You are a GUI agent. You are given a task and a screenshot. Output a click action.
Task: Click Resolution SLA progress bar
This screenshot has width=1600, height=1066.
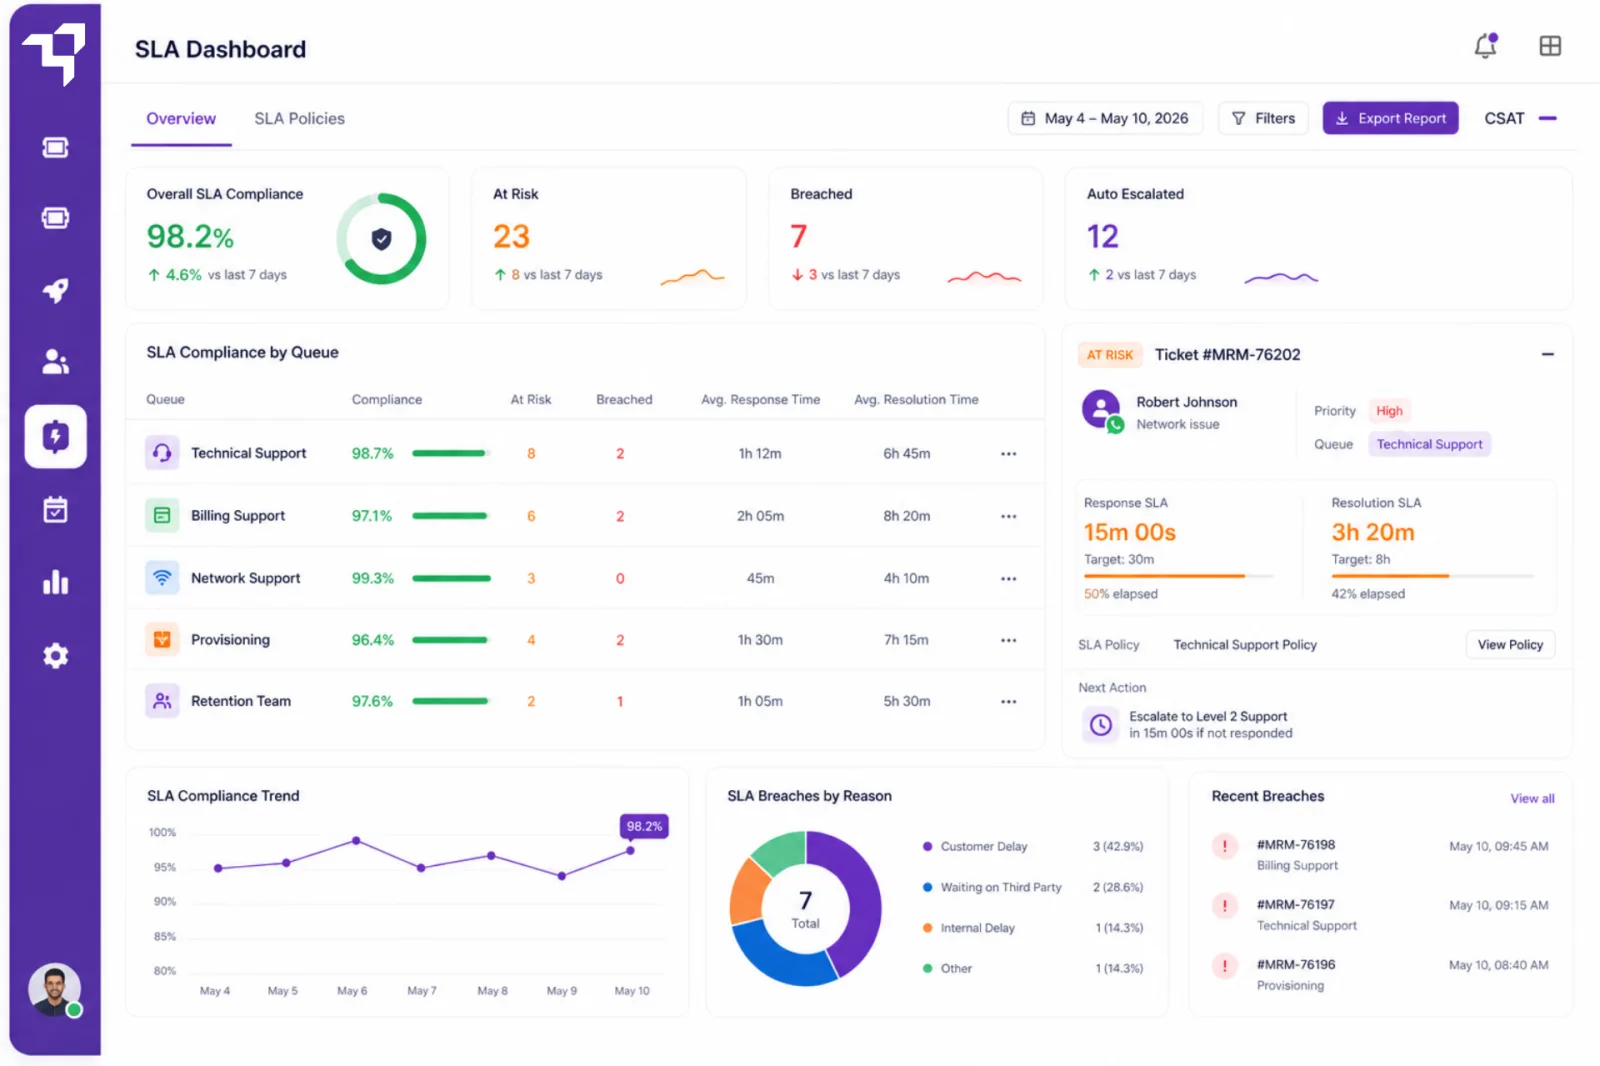(1432, 576)
